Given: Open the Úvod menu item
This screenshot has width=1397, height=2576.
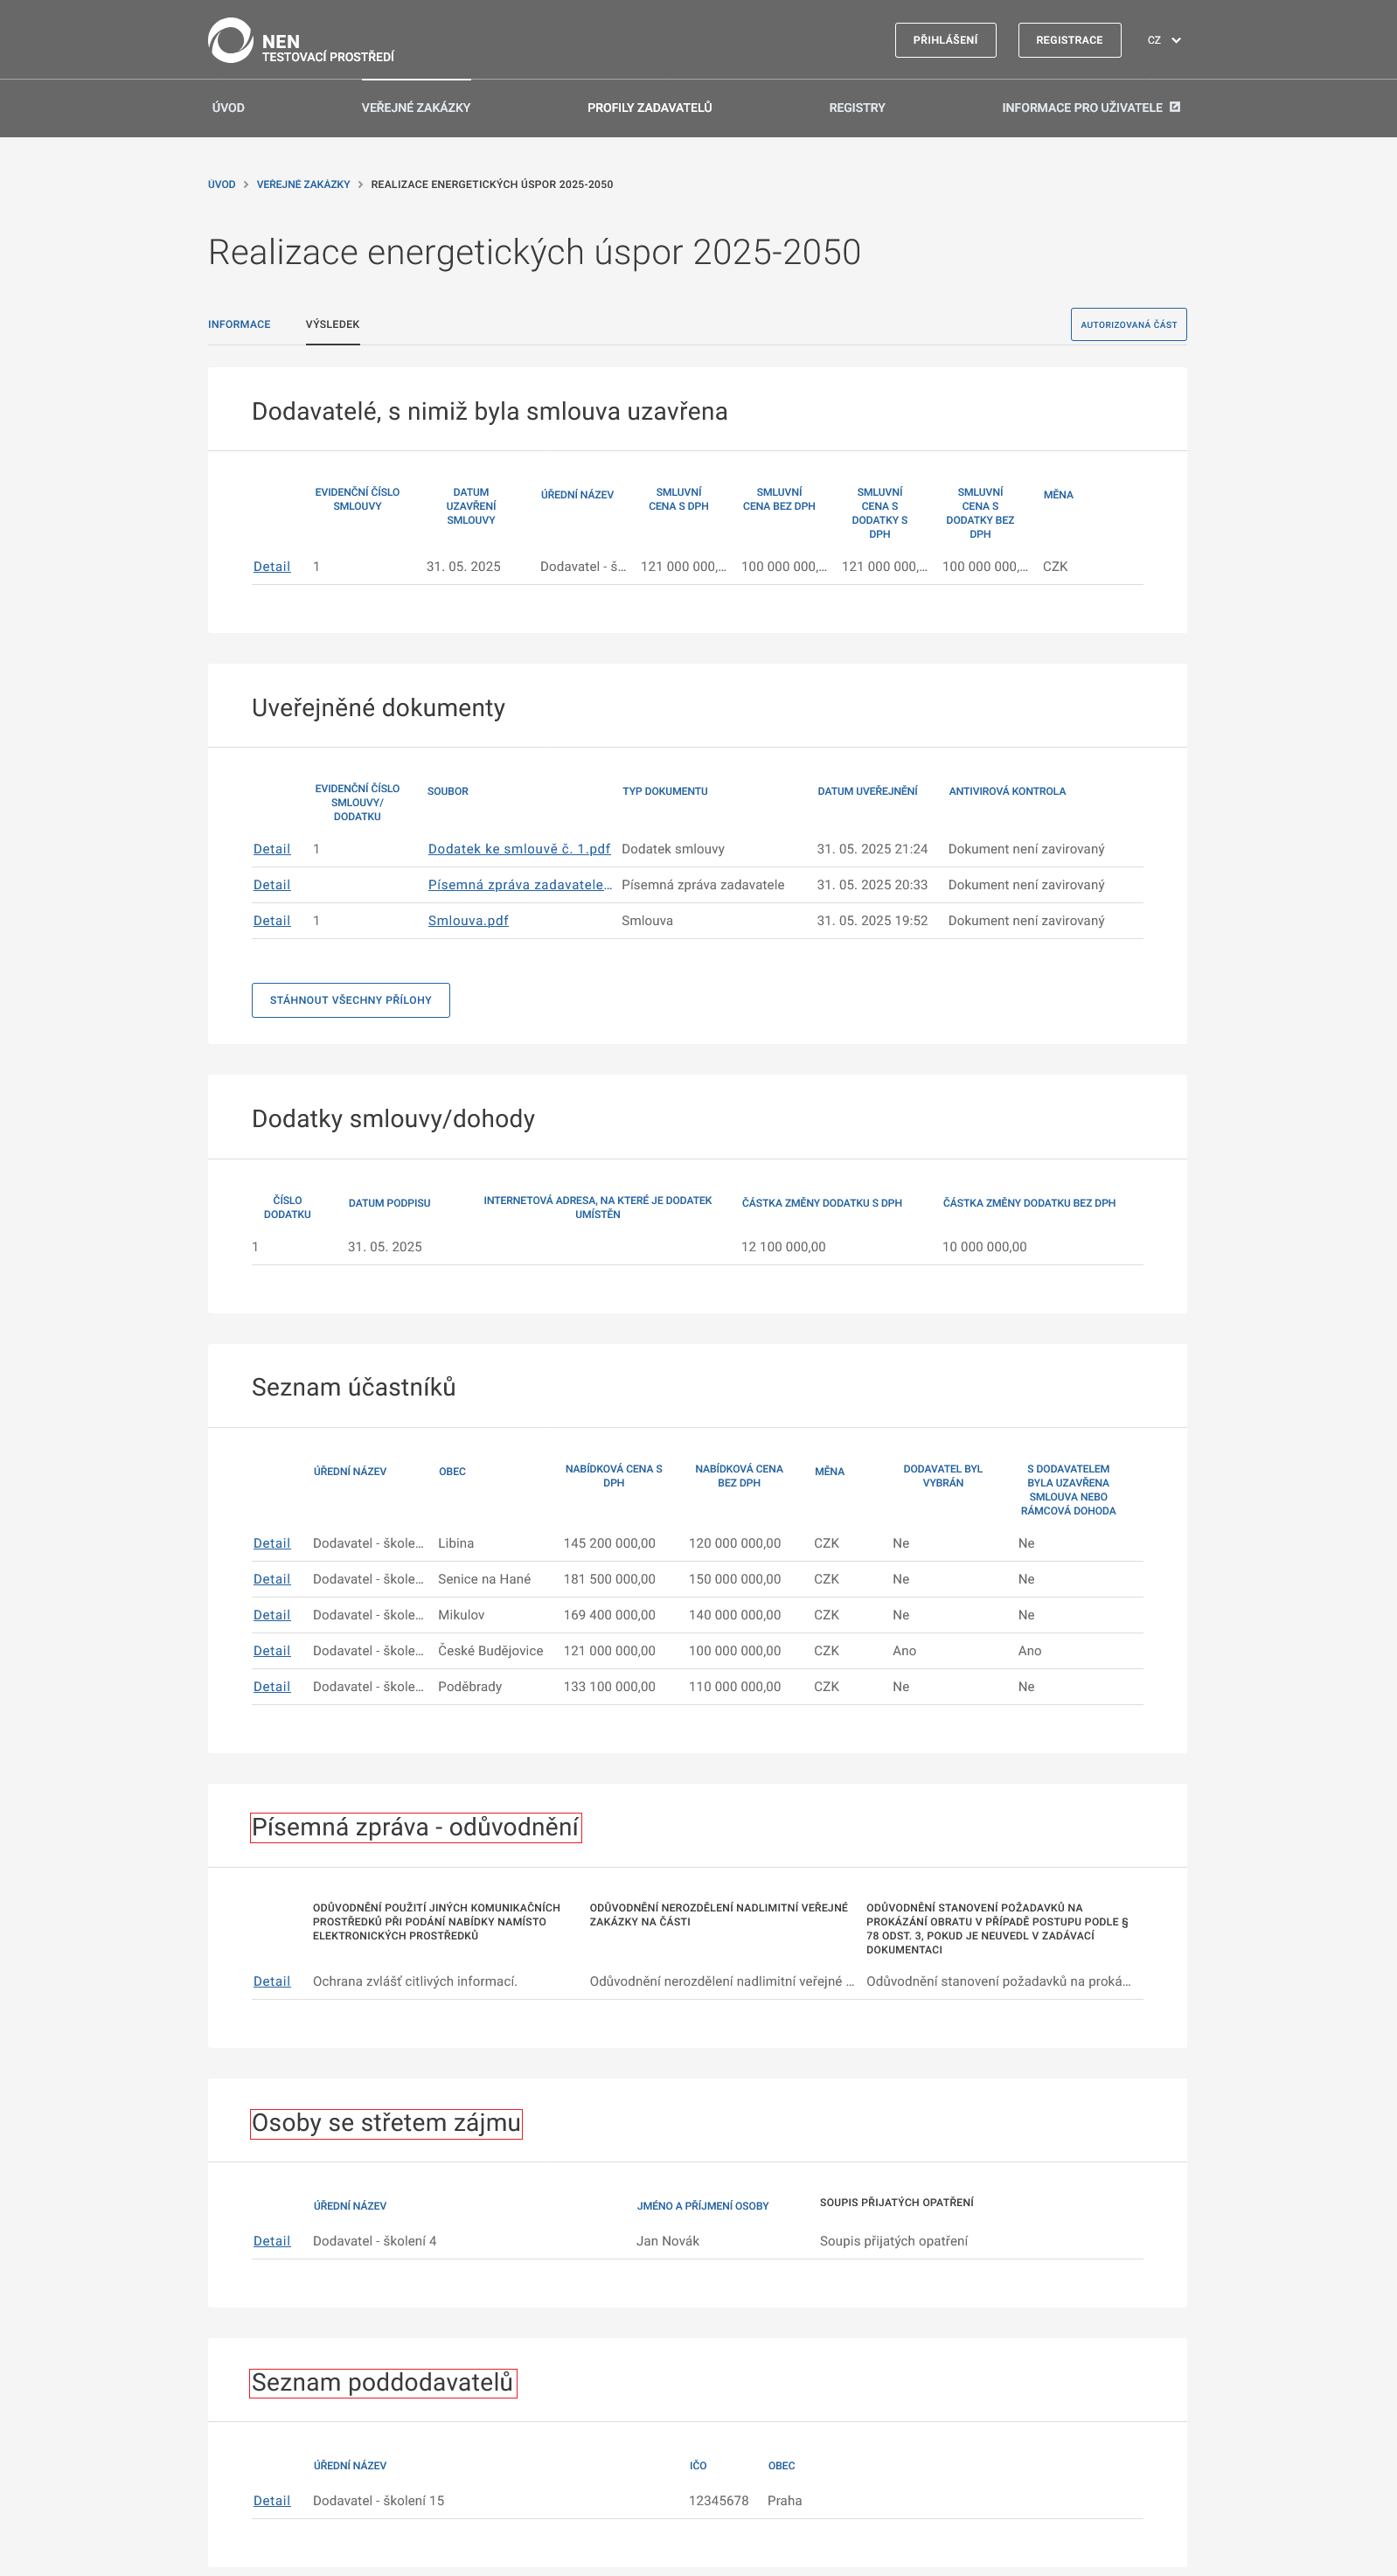Looking at the screenshot, I should tap(228, 108).
